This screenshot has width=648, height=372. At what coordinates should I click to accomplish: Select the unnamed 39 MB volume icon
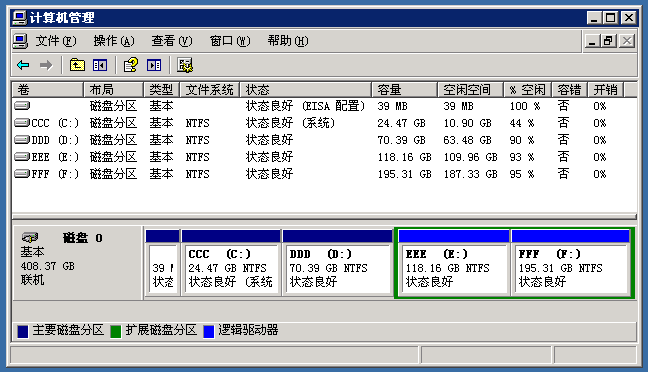[x=22, y=106]
